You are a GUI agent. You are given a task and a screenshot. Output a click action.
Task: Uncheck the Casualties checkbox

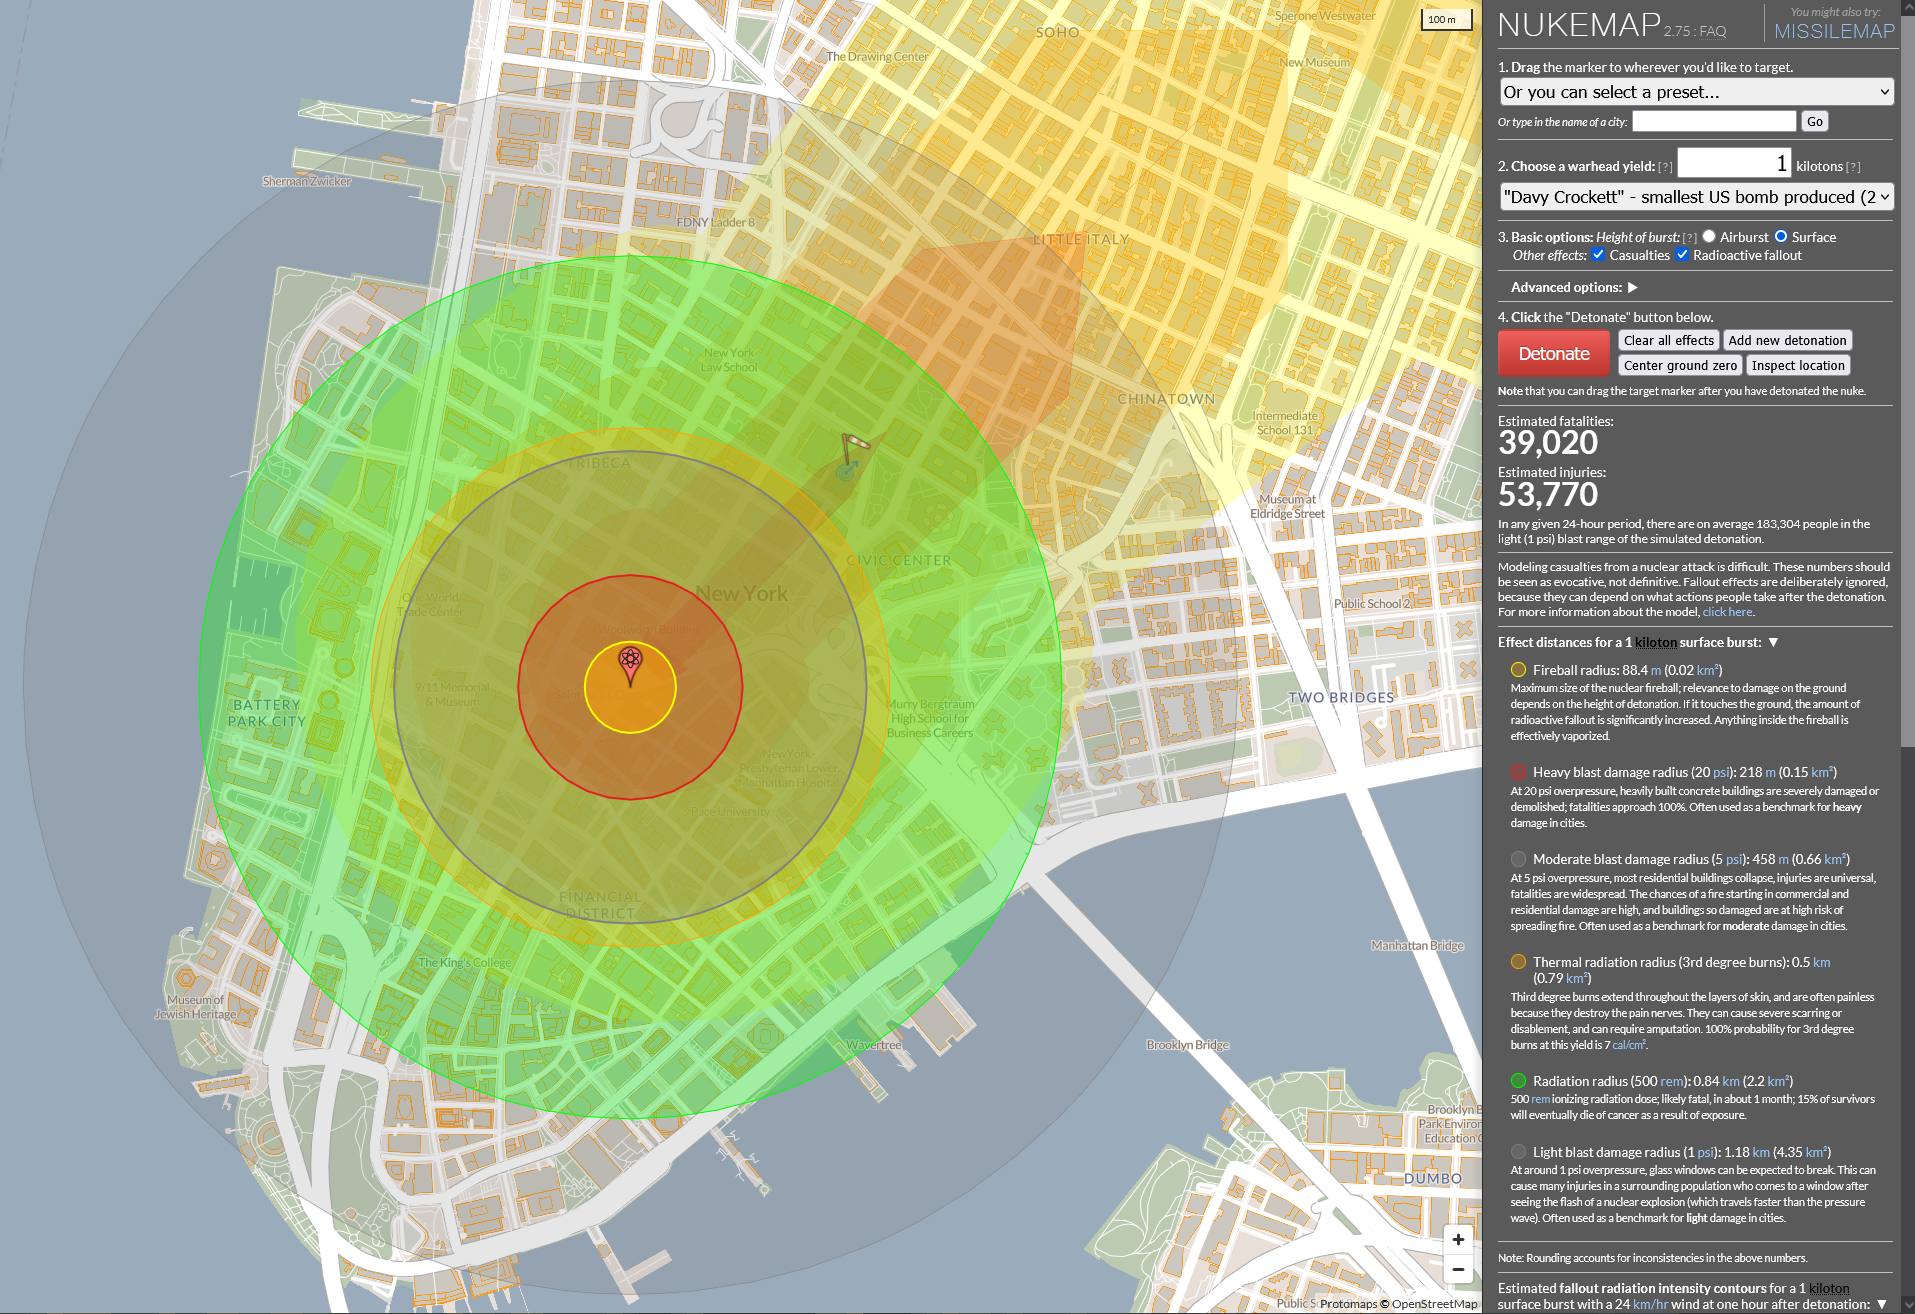pos(1598,255)
